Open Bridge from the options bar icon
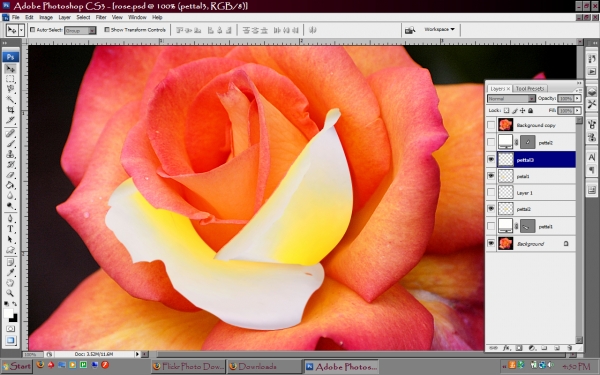Image resolution: width=600 pixels, height=375 pixels. click(410, 30)
